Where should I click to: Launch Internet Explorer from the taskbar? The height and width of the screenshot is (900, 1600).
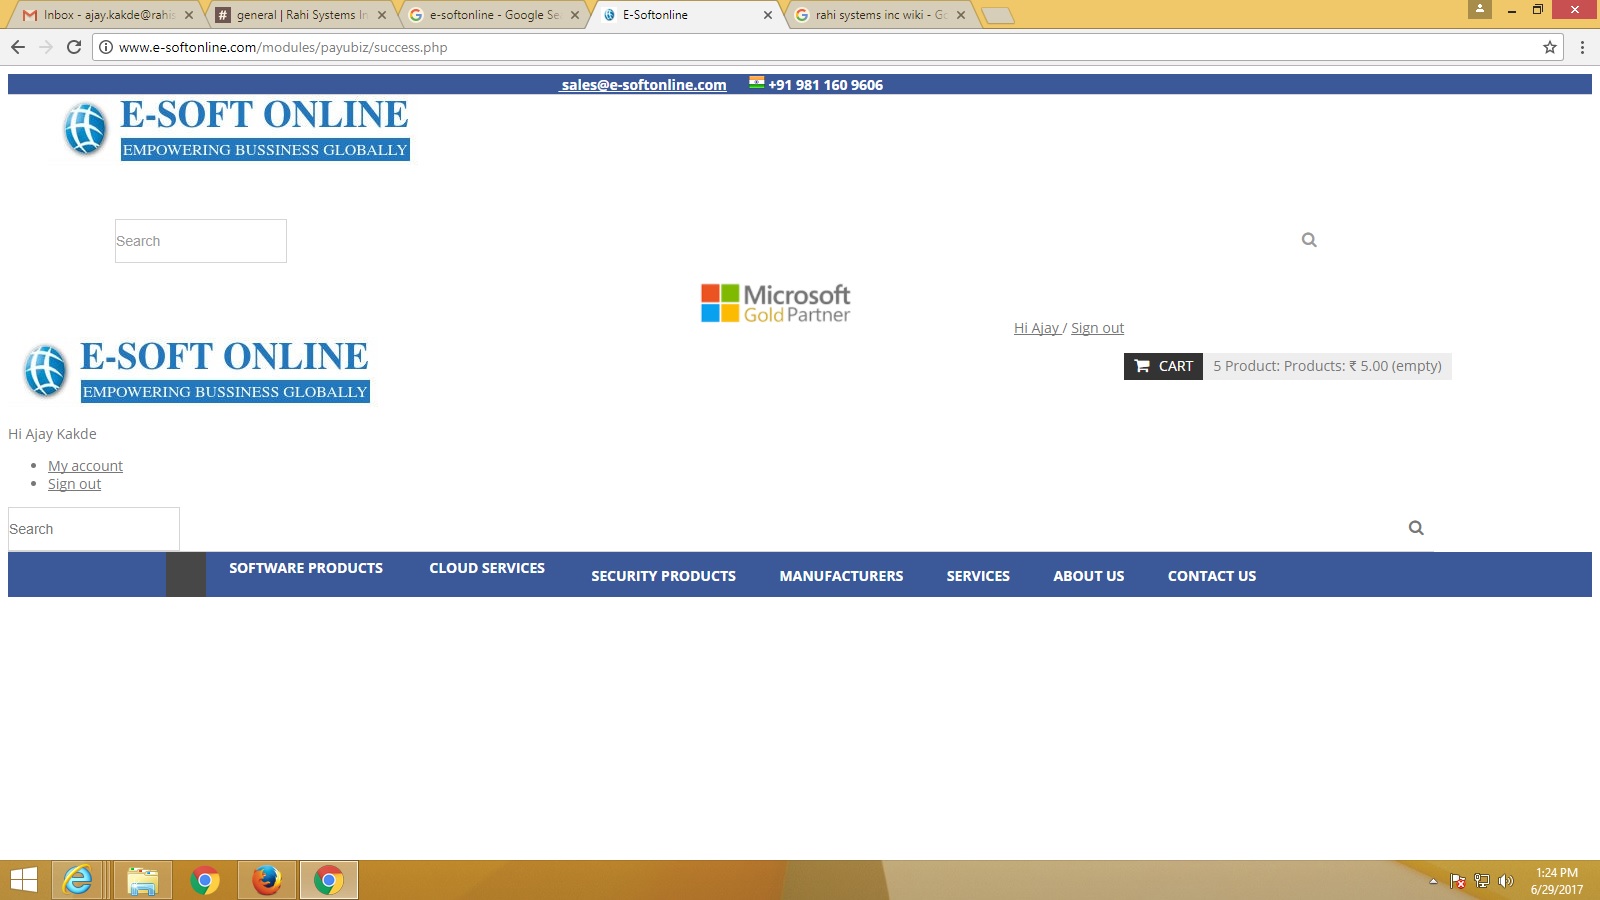78,880
